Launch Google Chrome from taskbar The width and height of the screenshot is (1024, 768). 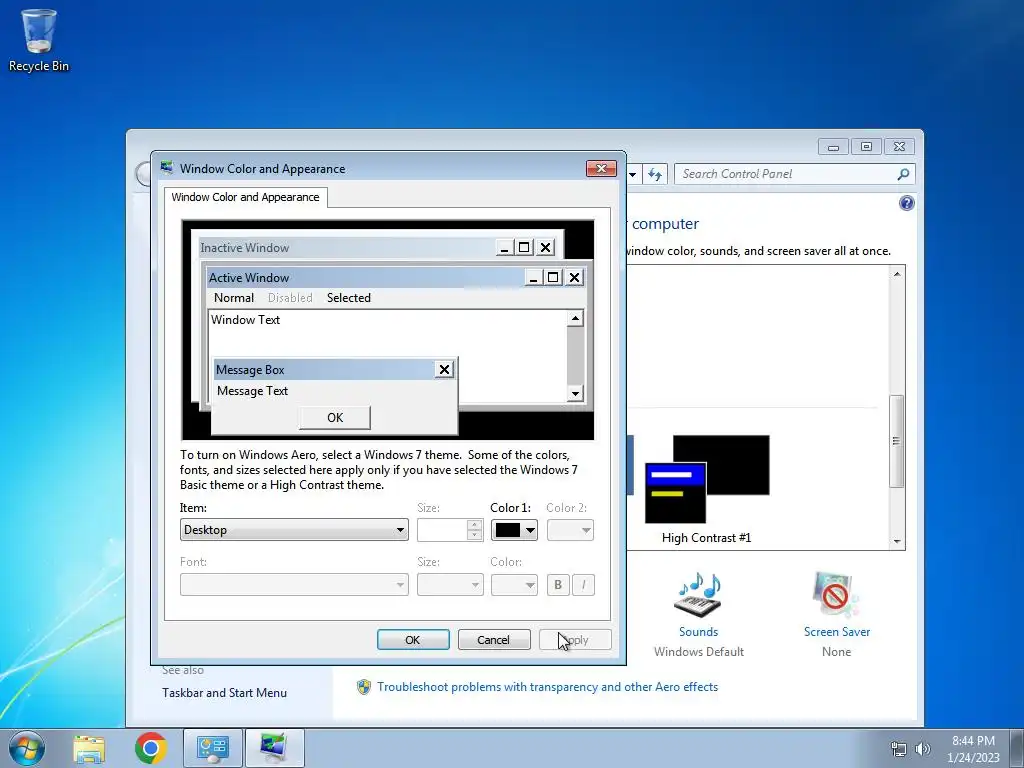151,748
